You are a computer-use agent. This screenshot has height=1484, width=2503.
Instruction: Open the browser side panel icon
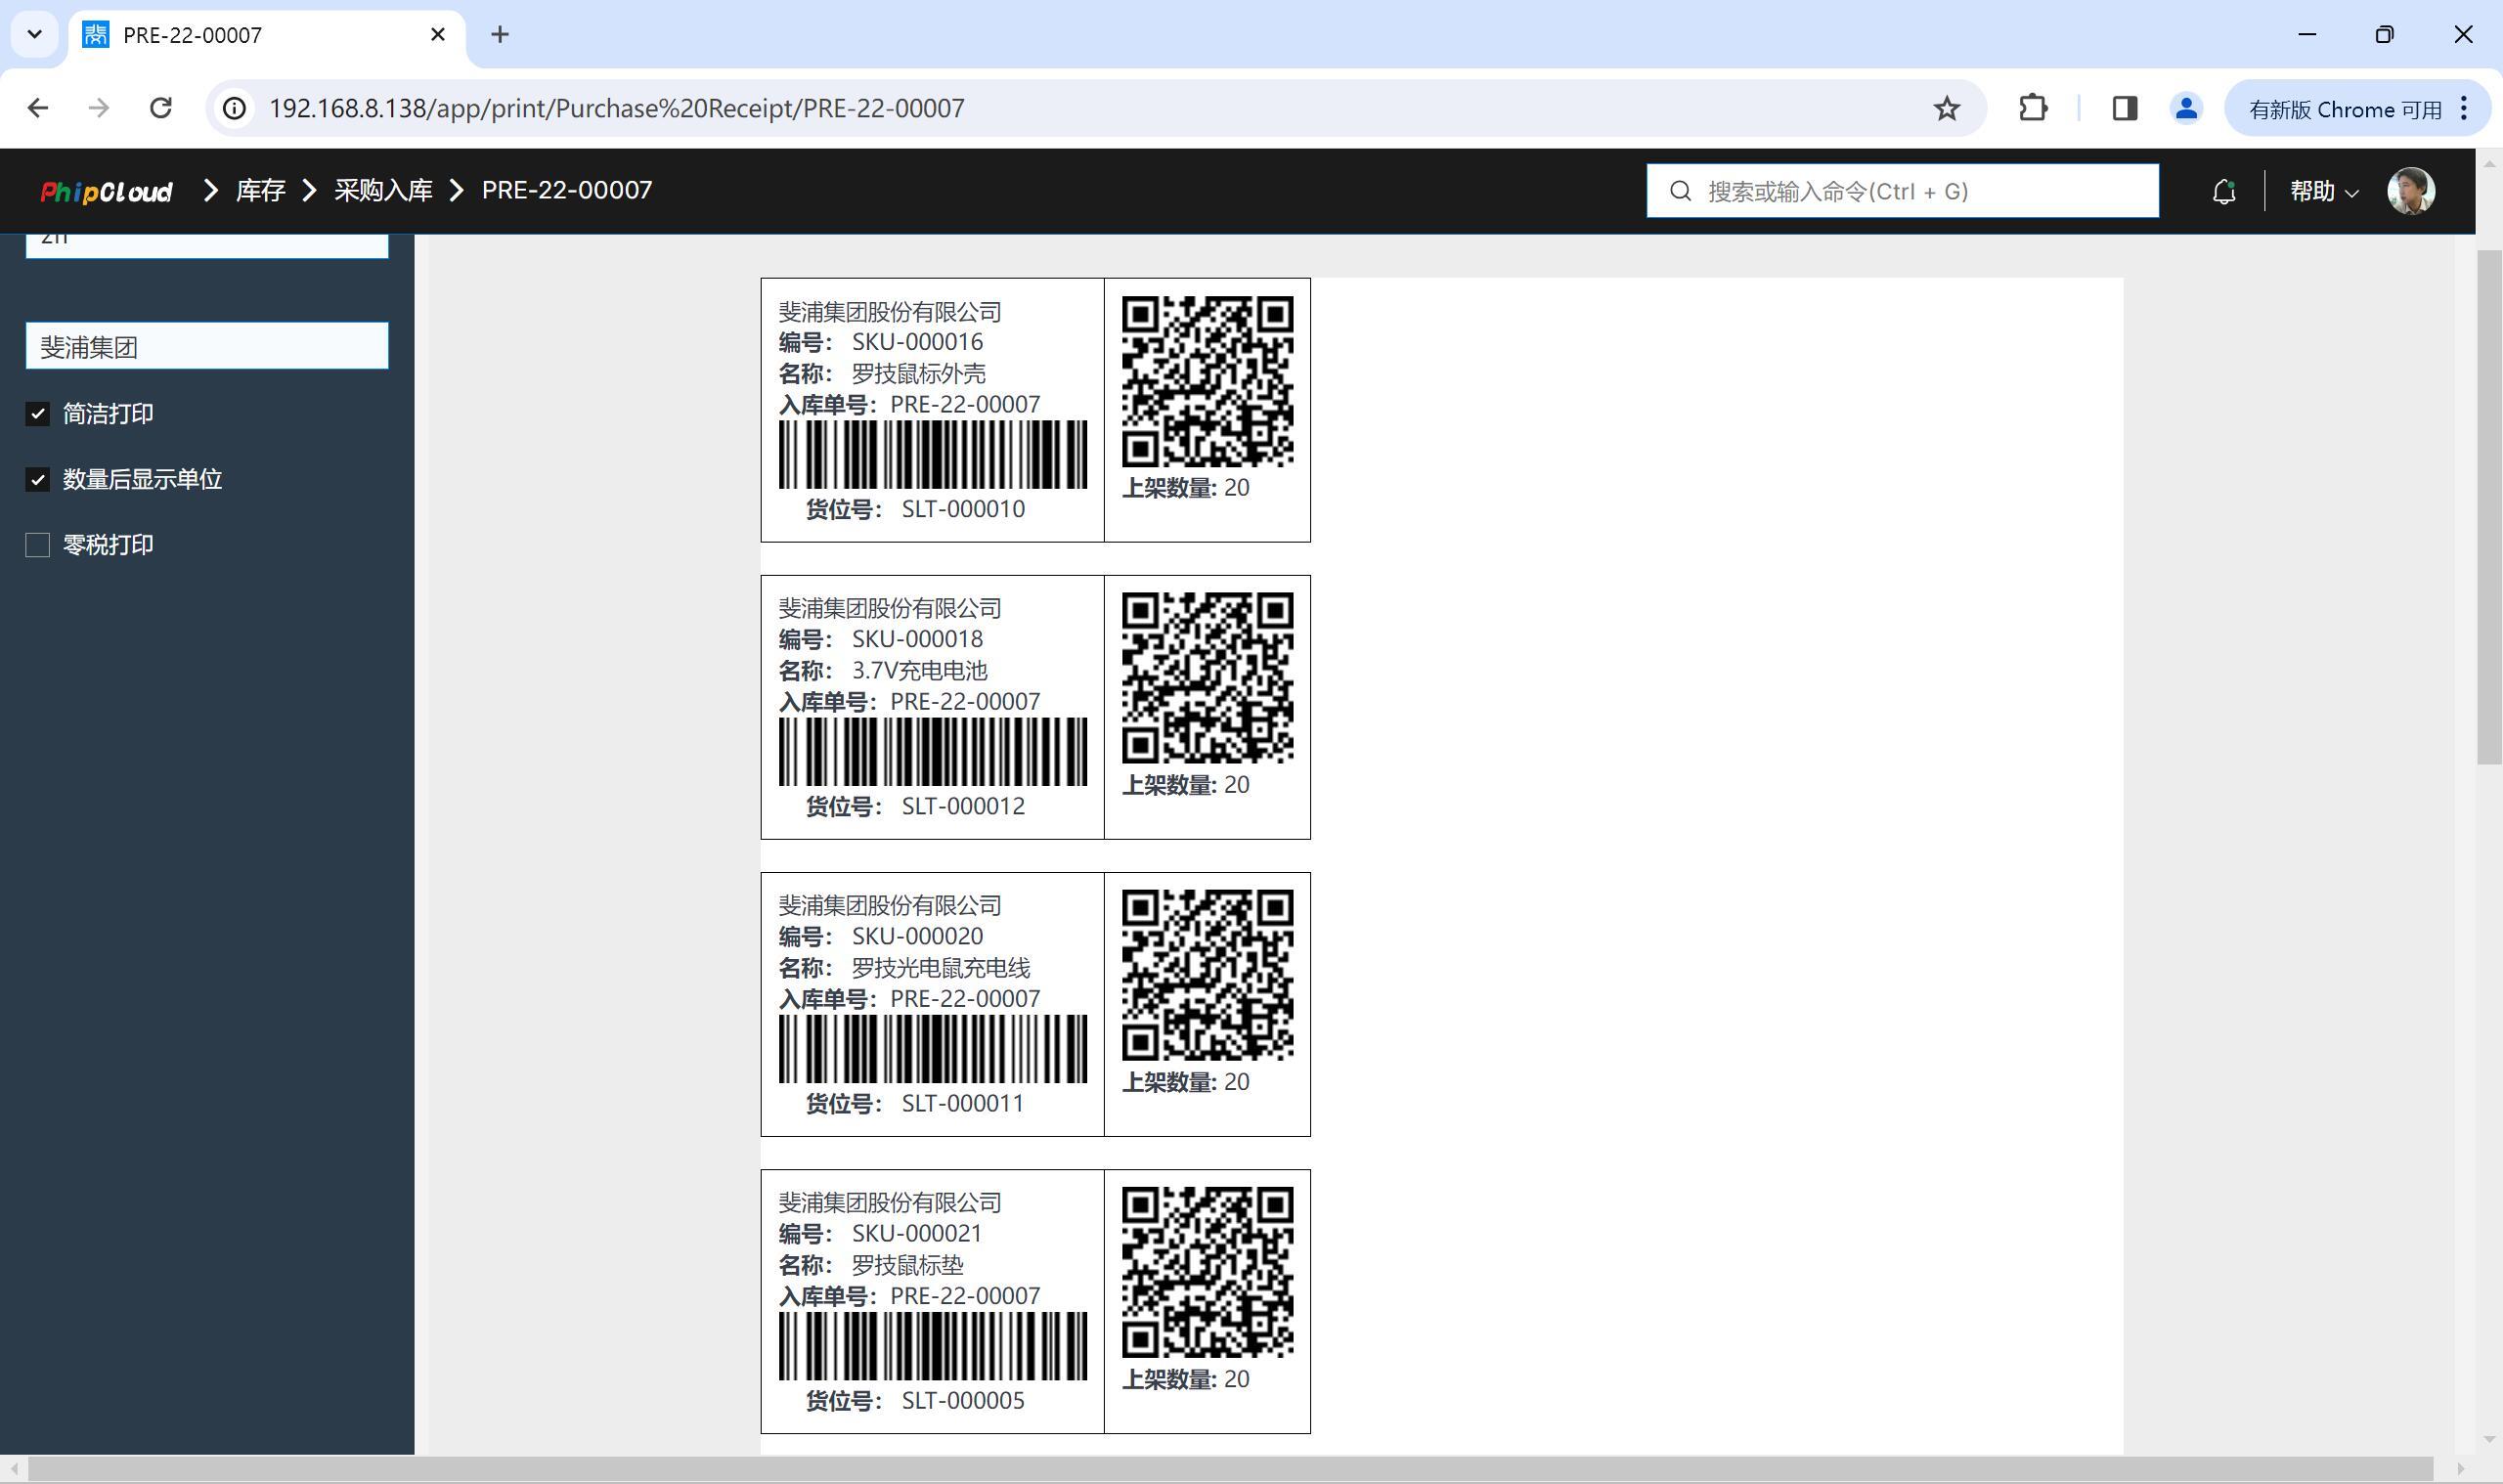point(2124,108)
